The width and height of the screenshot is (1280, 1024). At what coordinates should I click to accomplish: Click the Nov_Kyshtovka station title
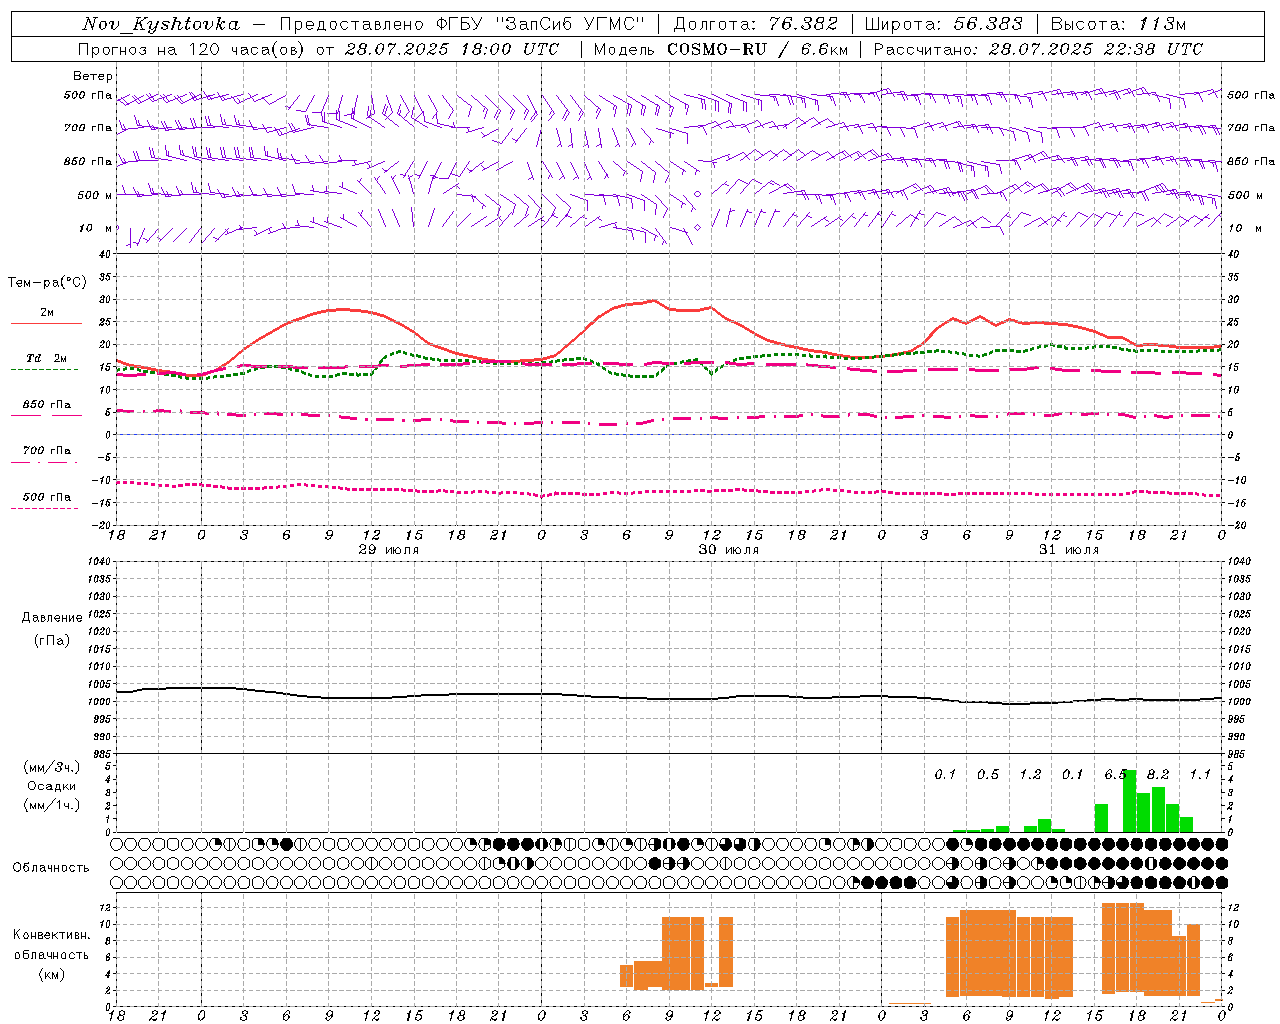pos(161,24)
